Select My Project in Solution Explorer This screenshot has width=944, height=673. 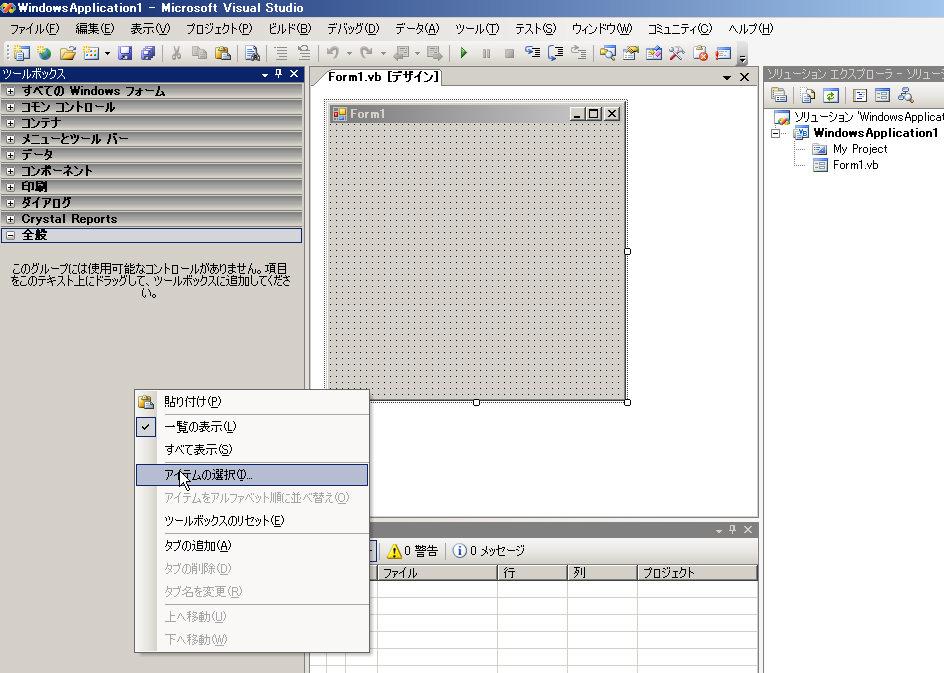(x=860, y=149)
